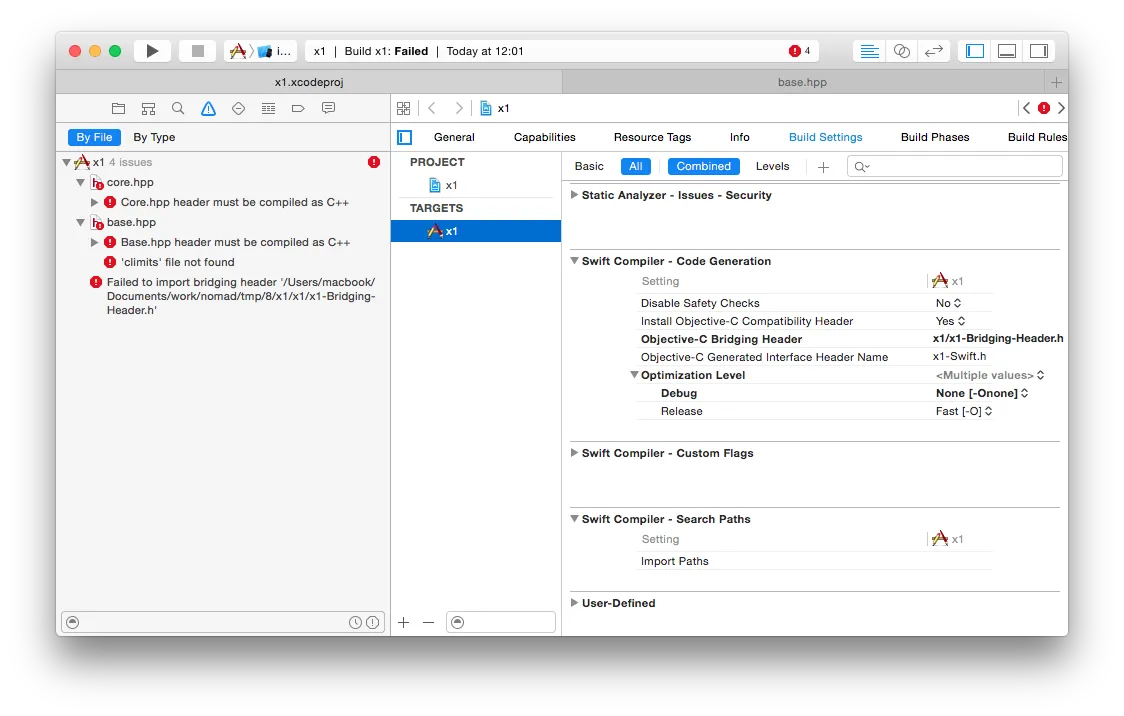The height and width of the screenshot is (716, 1124).
Task: Toggle the Utilities panel visibility
Action: (1039, 51)
